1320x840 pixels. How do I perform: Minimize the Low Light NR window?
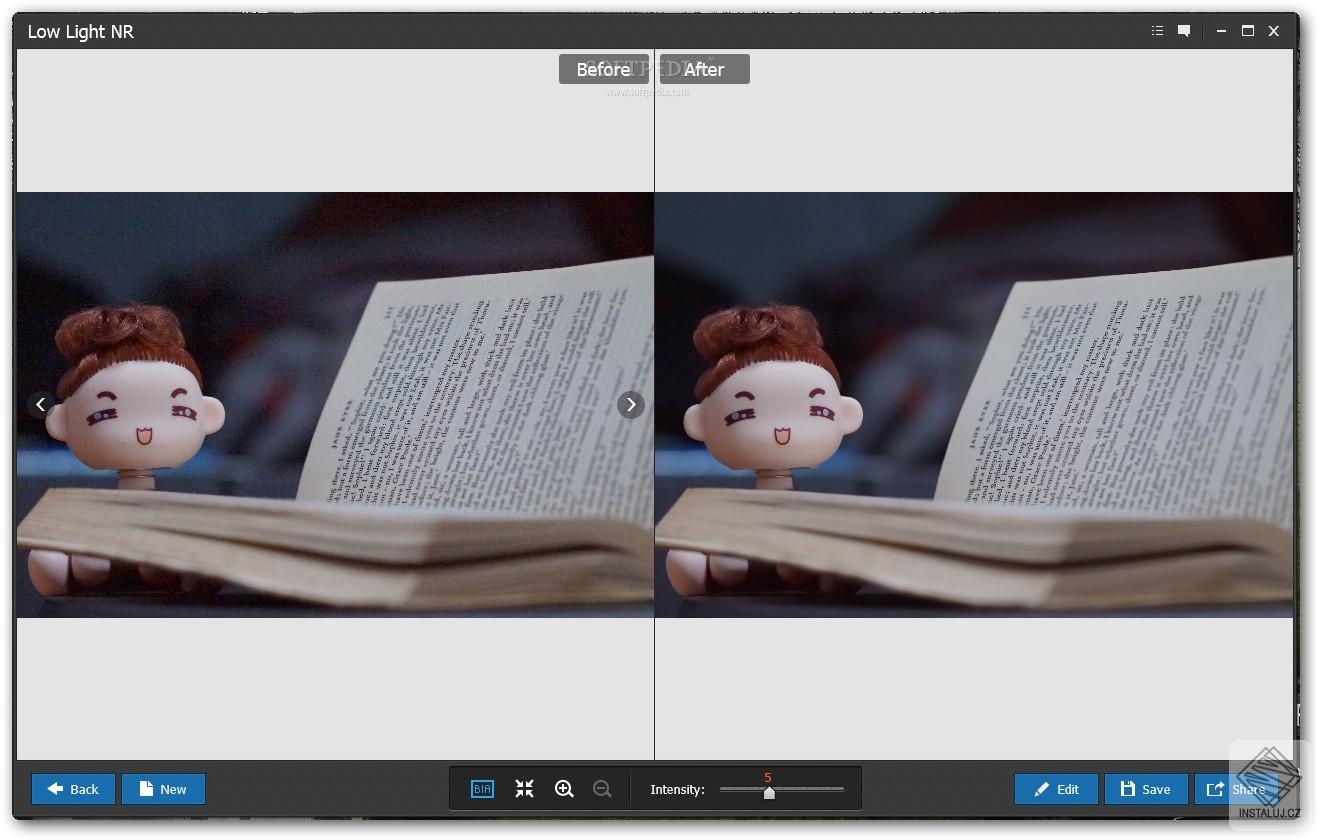[1221, 31]
